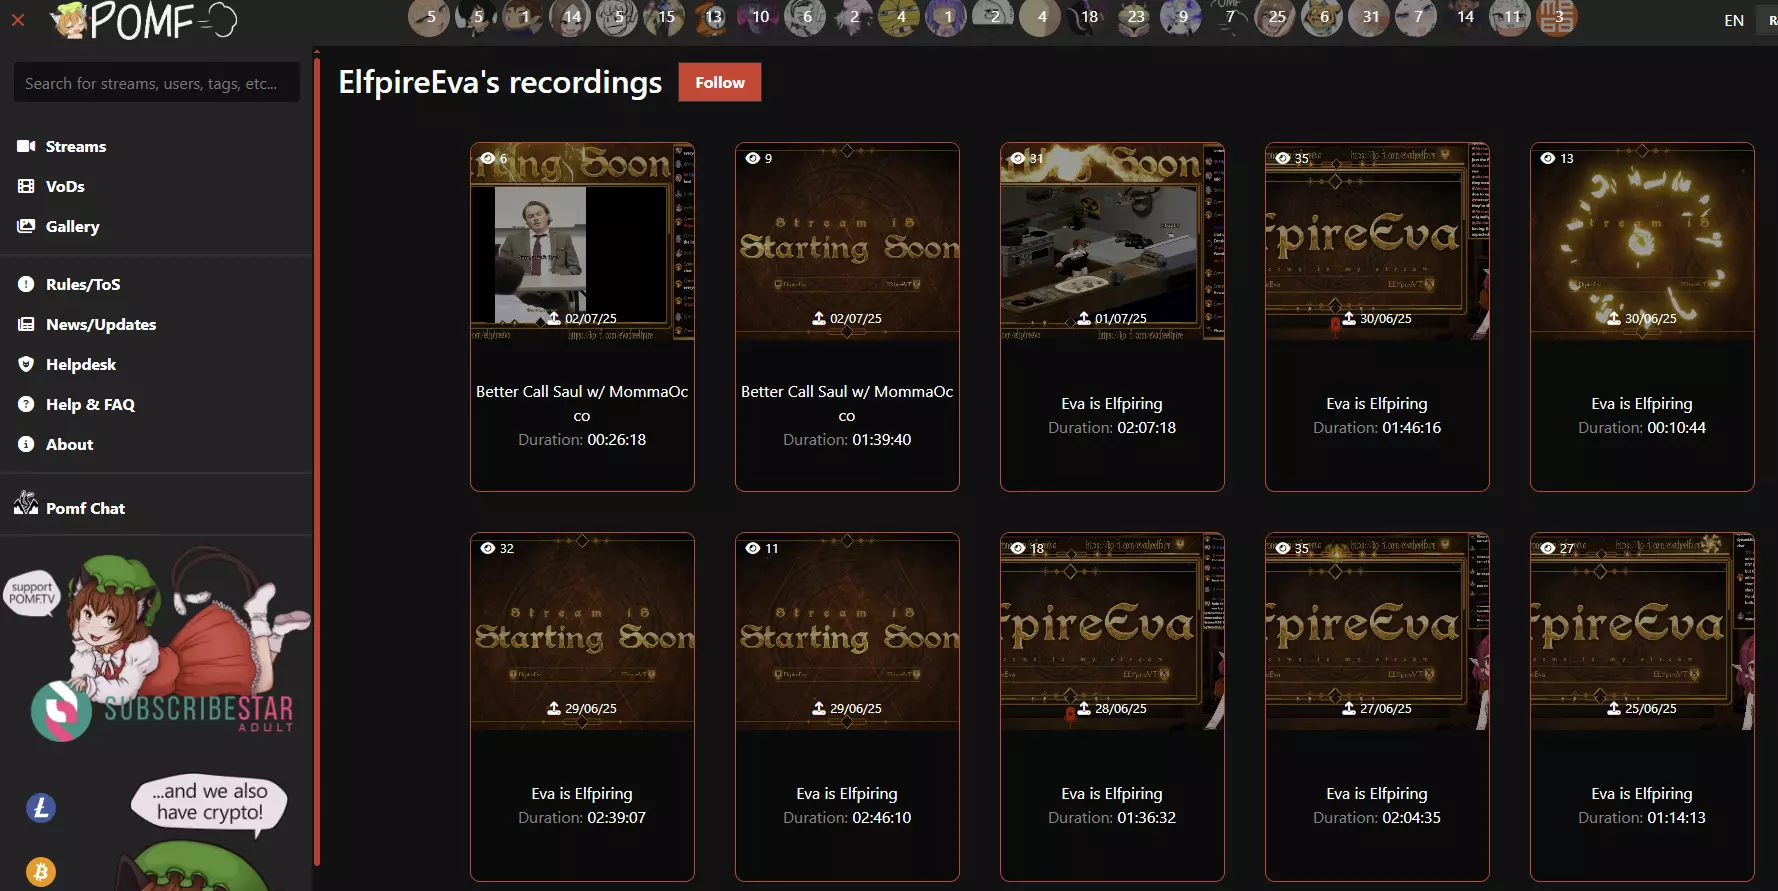
Task: Open streamer avatar showing 18 viewers
Action: click(1087, 16)
